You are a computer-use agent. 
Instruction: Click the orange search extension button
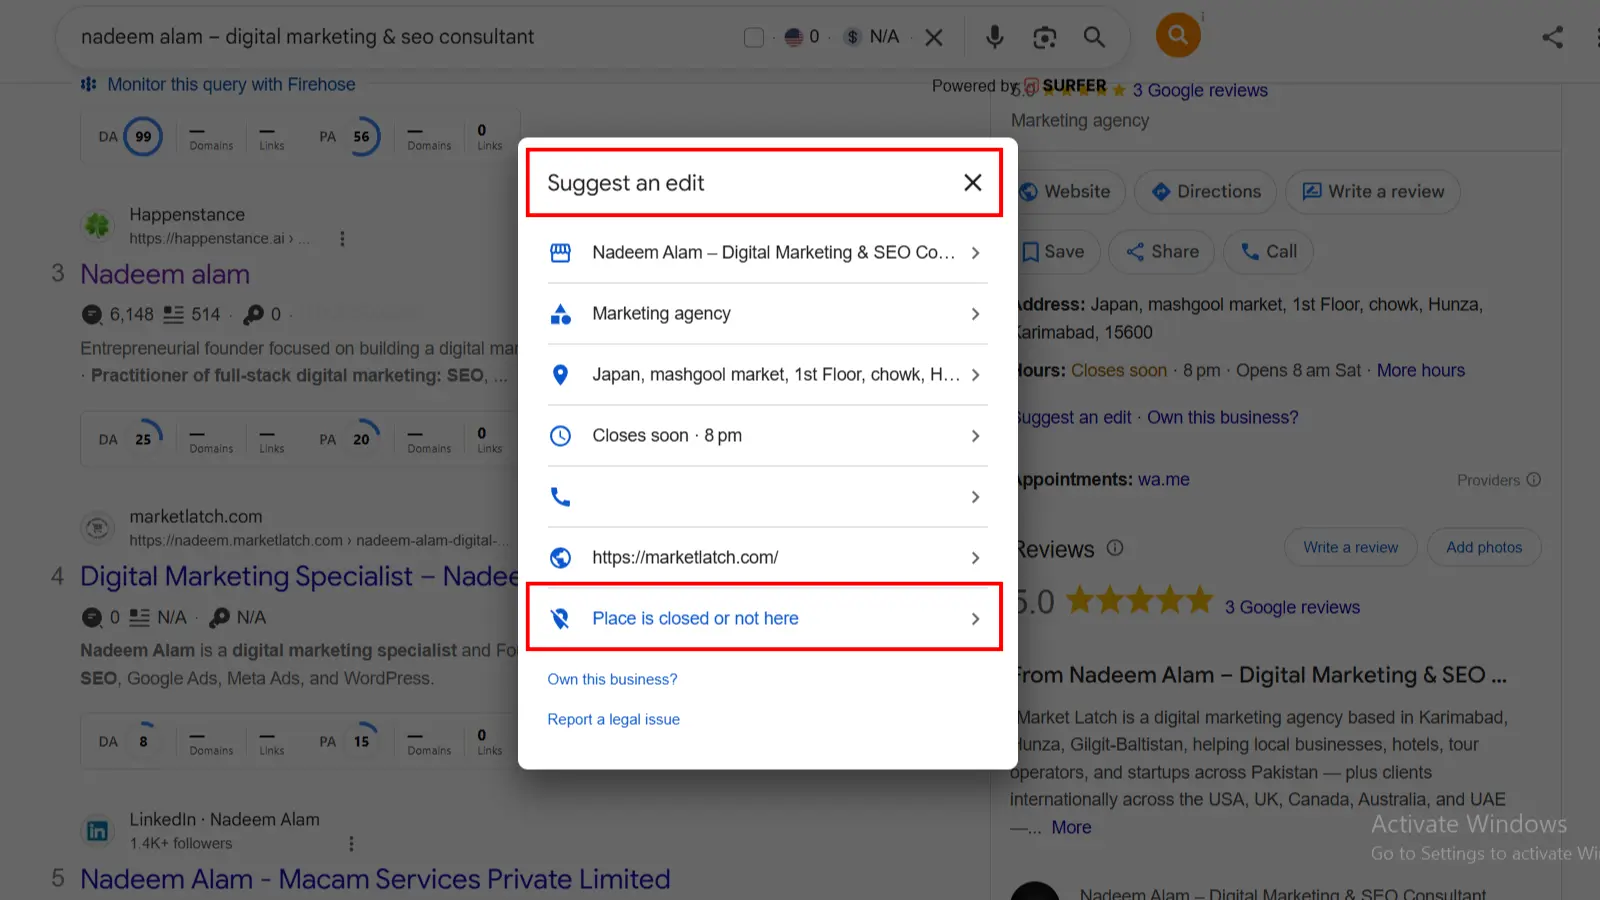click(1178, 35)
